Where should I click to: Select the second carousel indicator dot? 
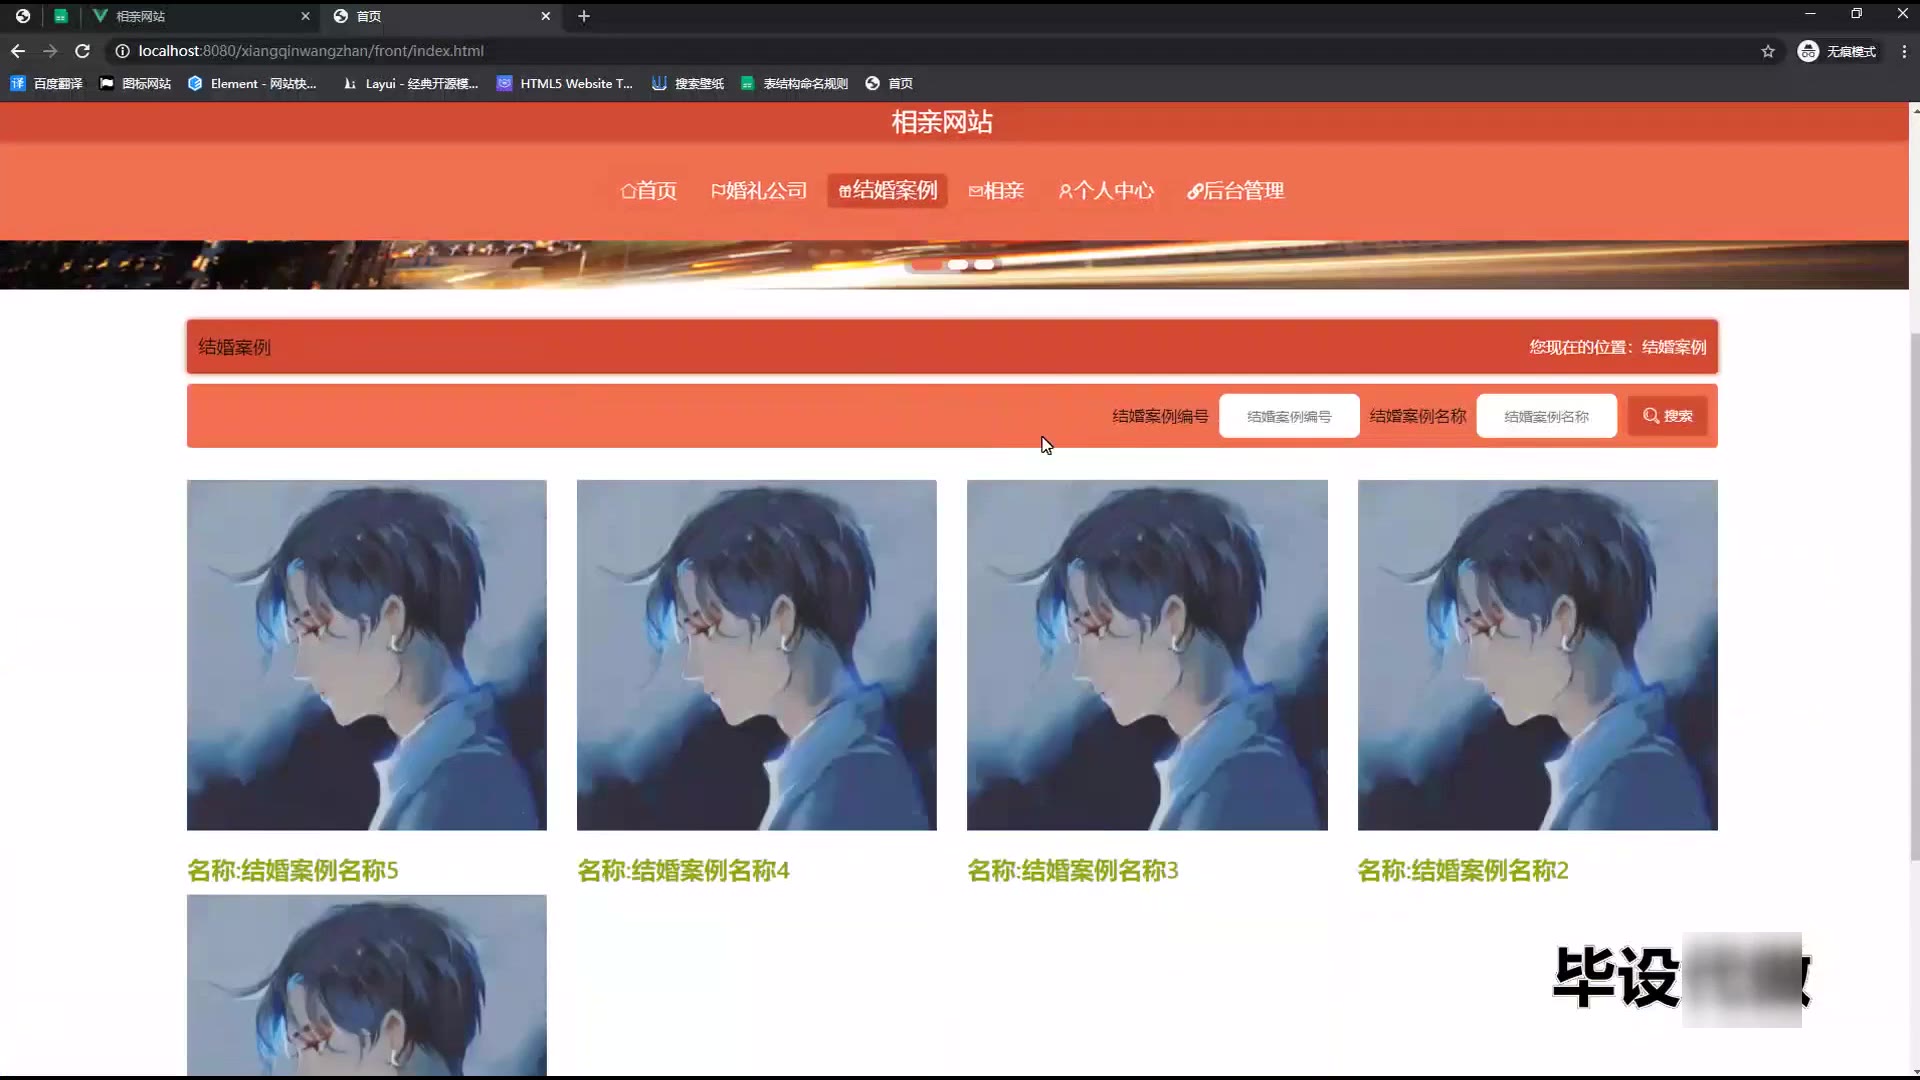[x=958, y=265]
